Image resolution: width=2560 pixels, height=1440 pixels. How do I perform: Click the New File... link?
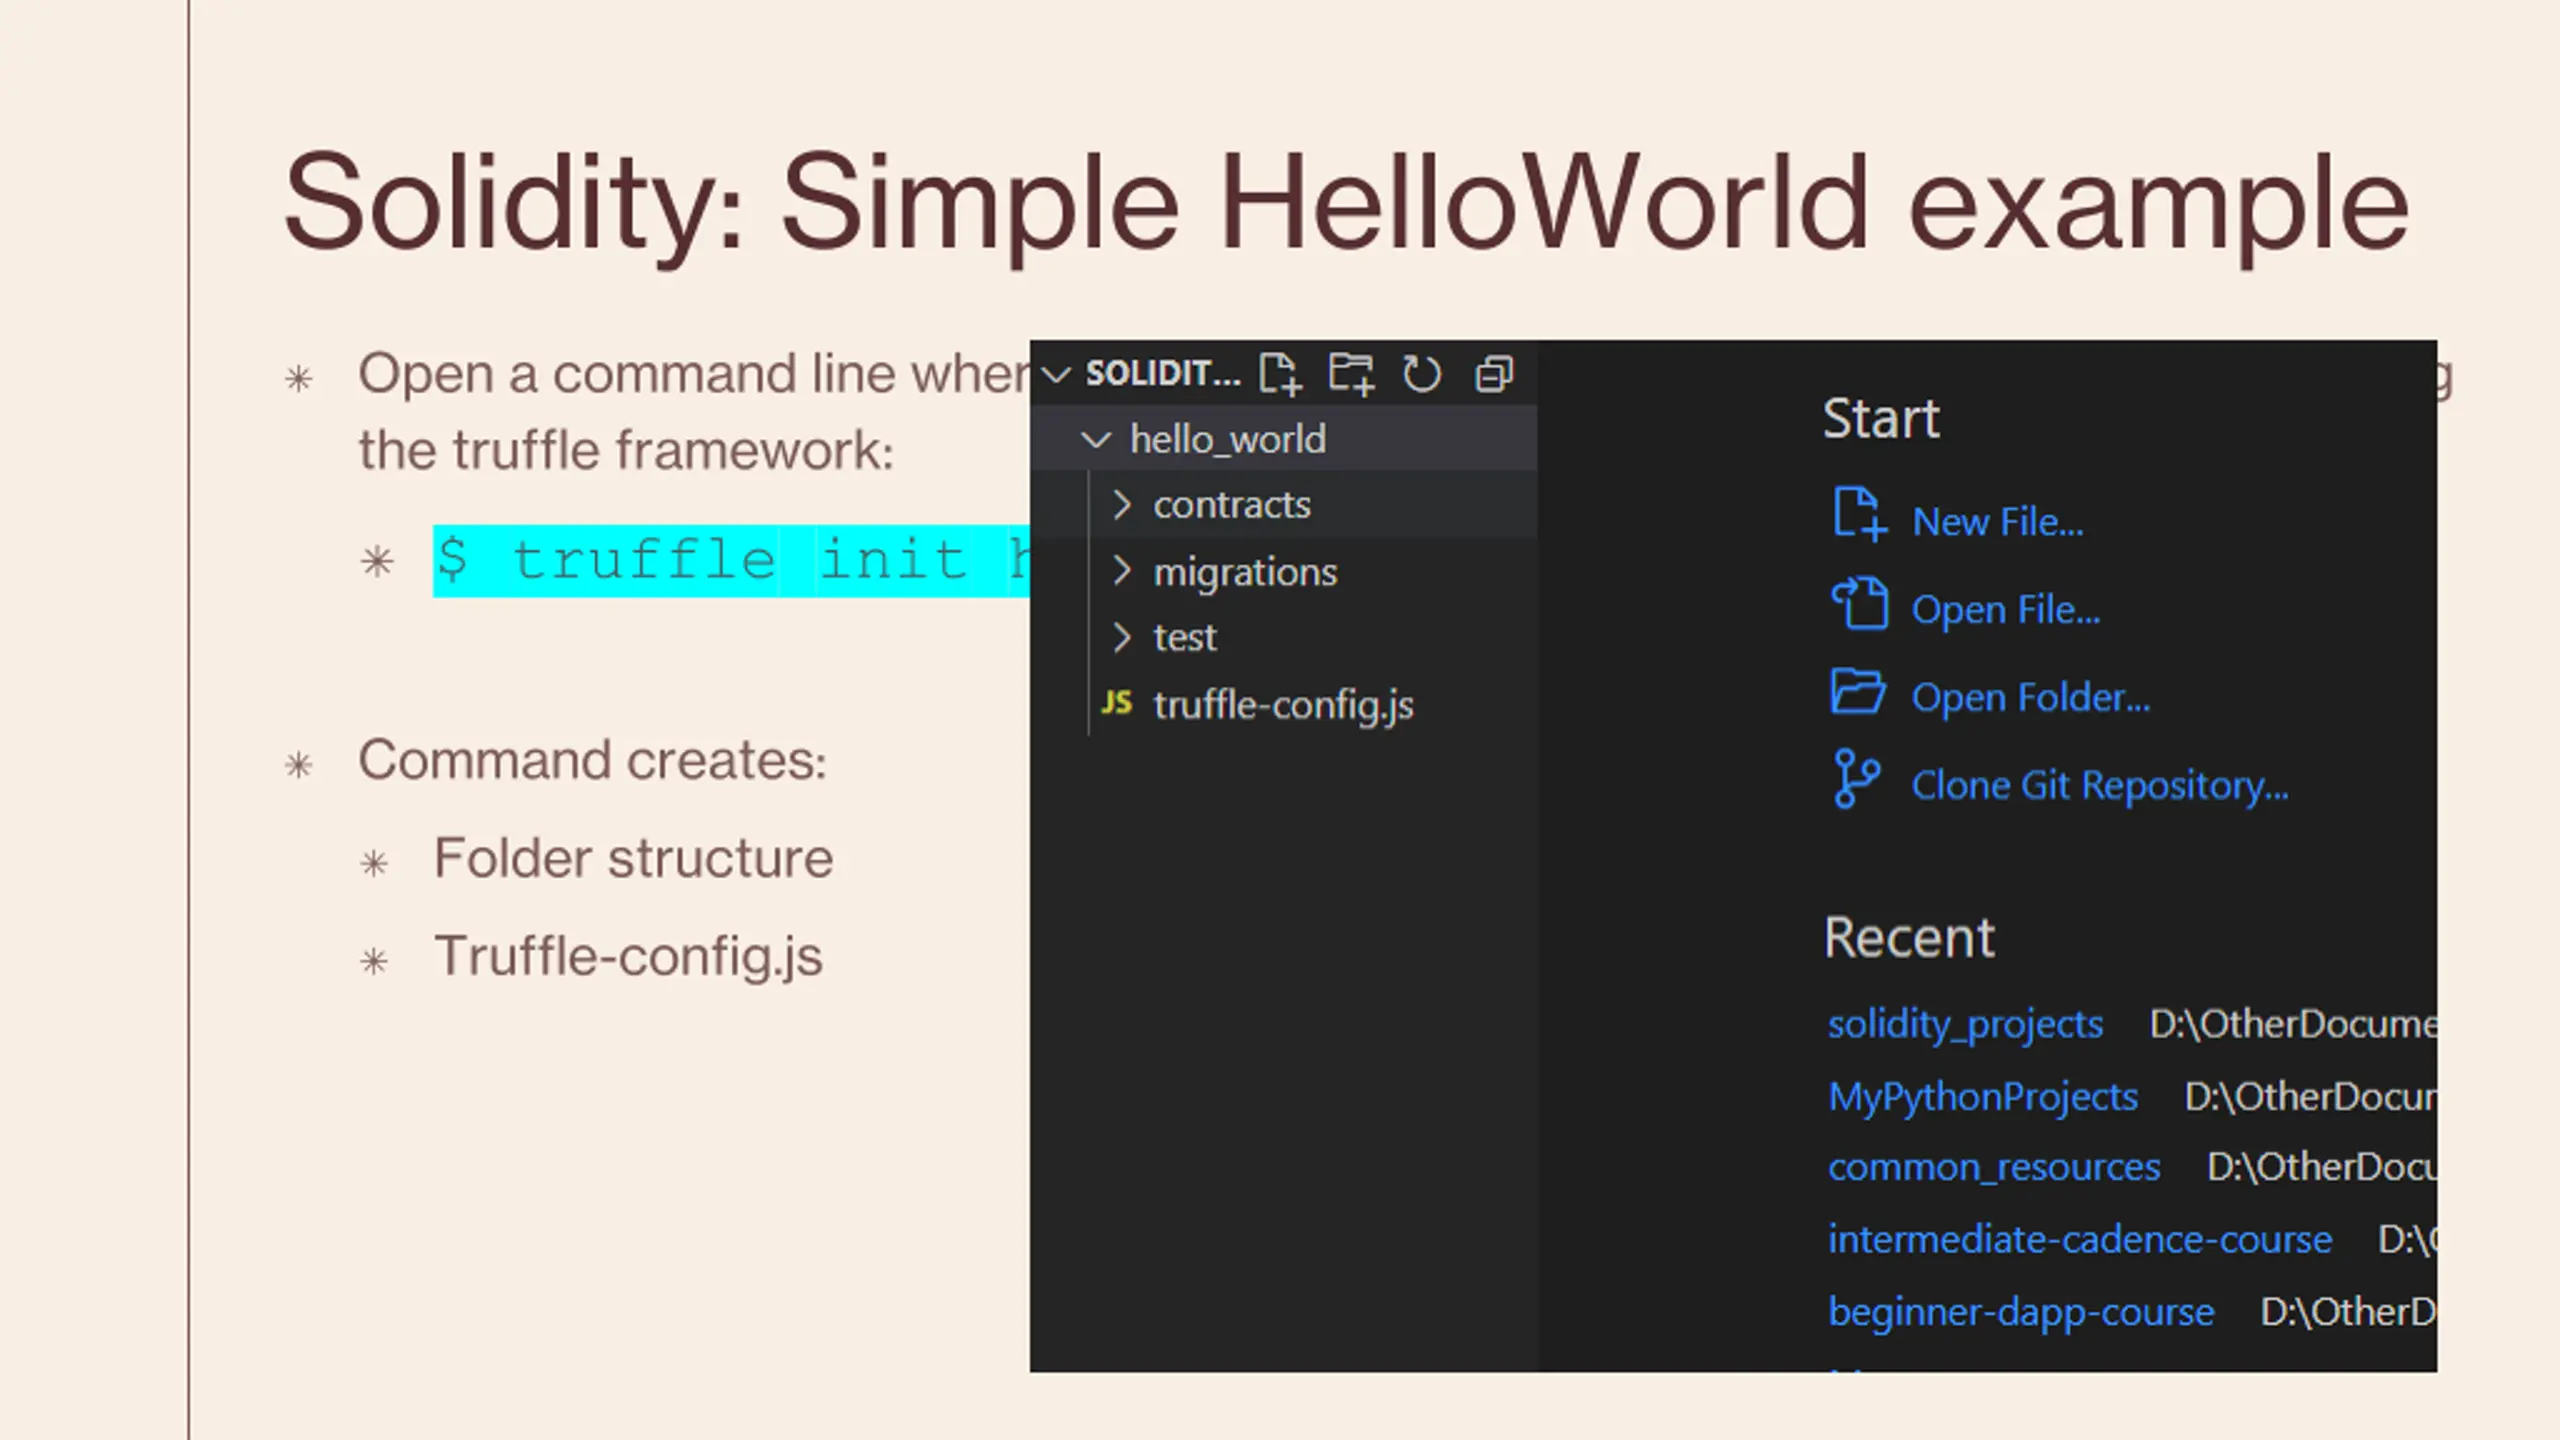point(1998,522)
